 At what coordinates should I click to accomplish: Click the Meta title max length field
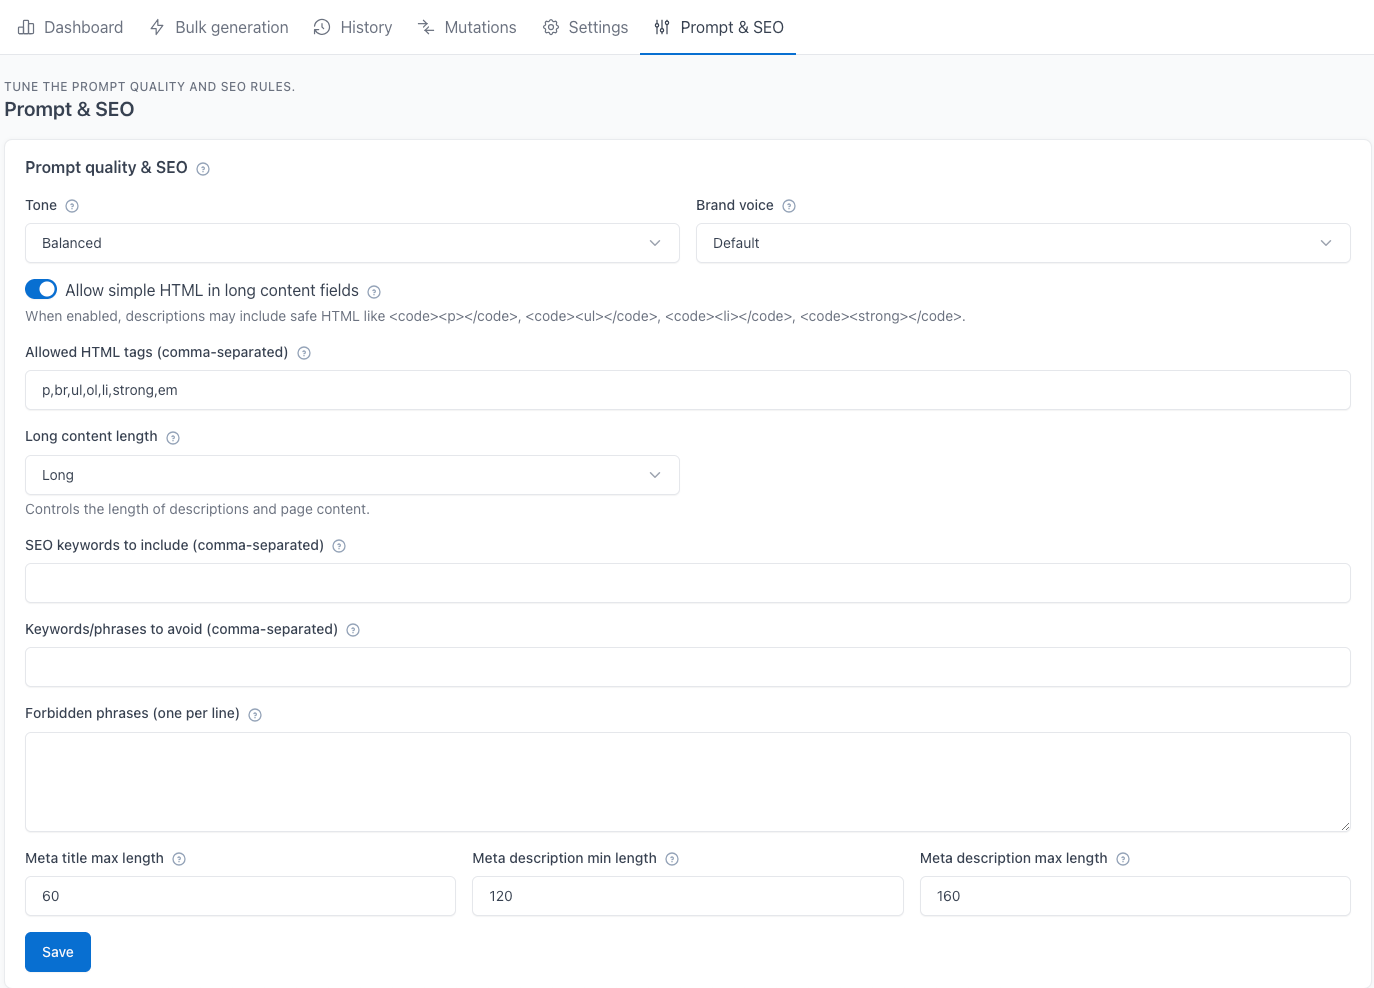click(x=240, y=896)
